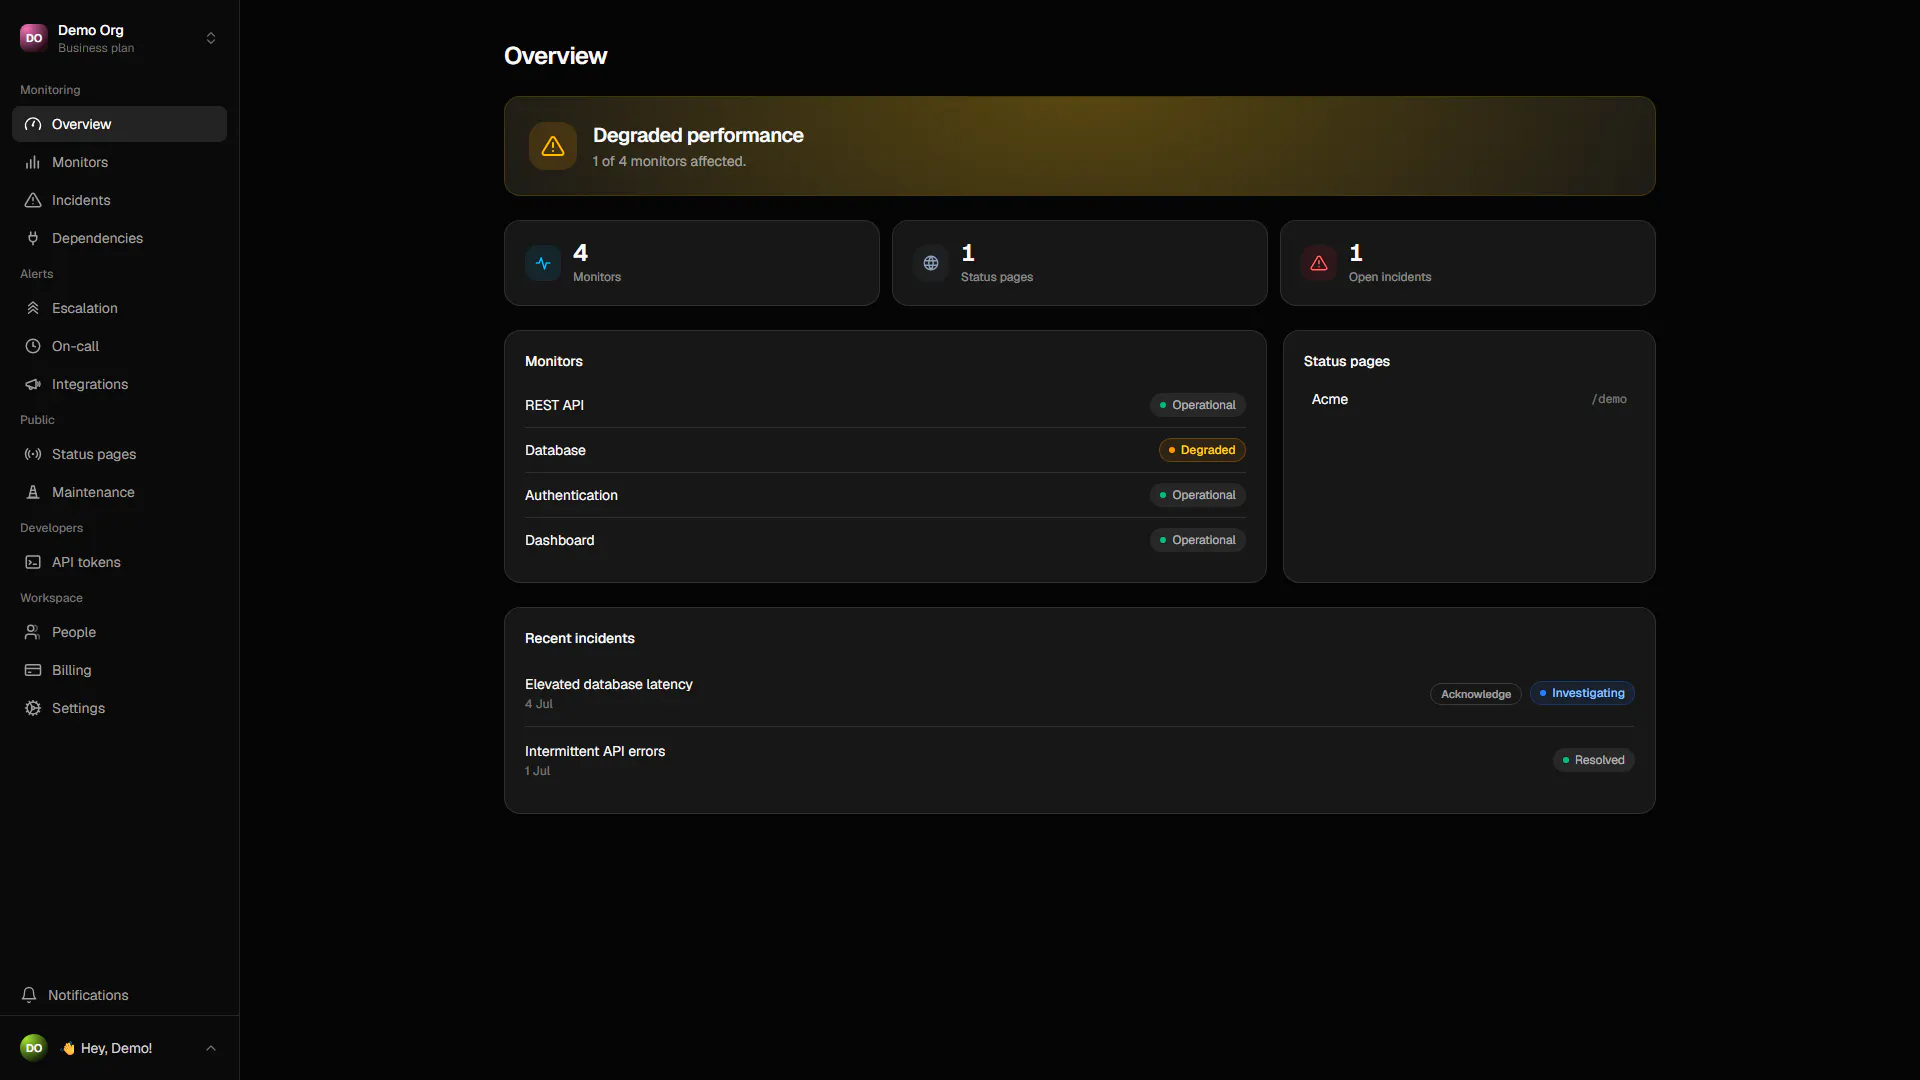Click the 1 Status pages stat card
Screen dimensions: 1920x1080
(1080, 263)
